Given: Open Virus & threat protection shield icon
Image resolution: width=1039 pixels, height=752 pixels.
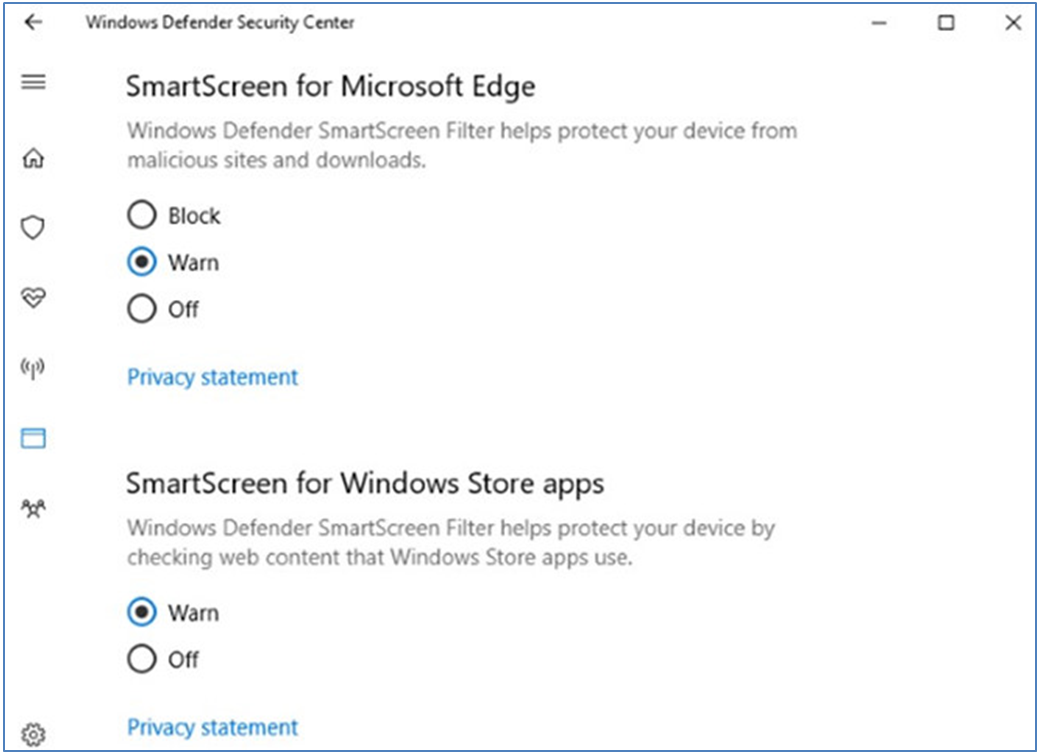Looking at the screenshot, I should pyautogui.click(x=32, y=227).
